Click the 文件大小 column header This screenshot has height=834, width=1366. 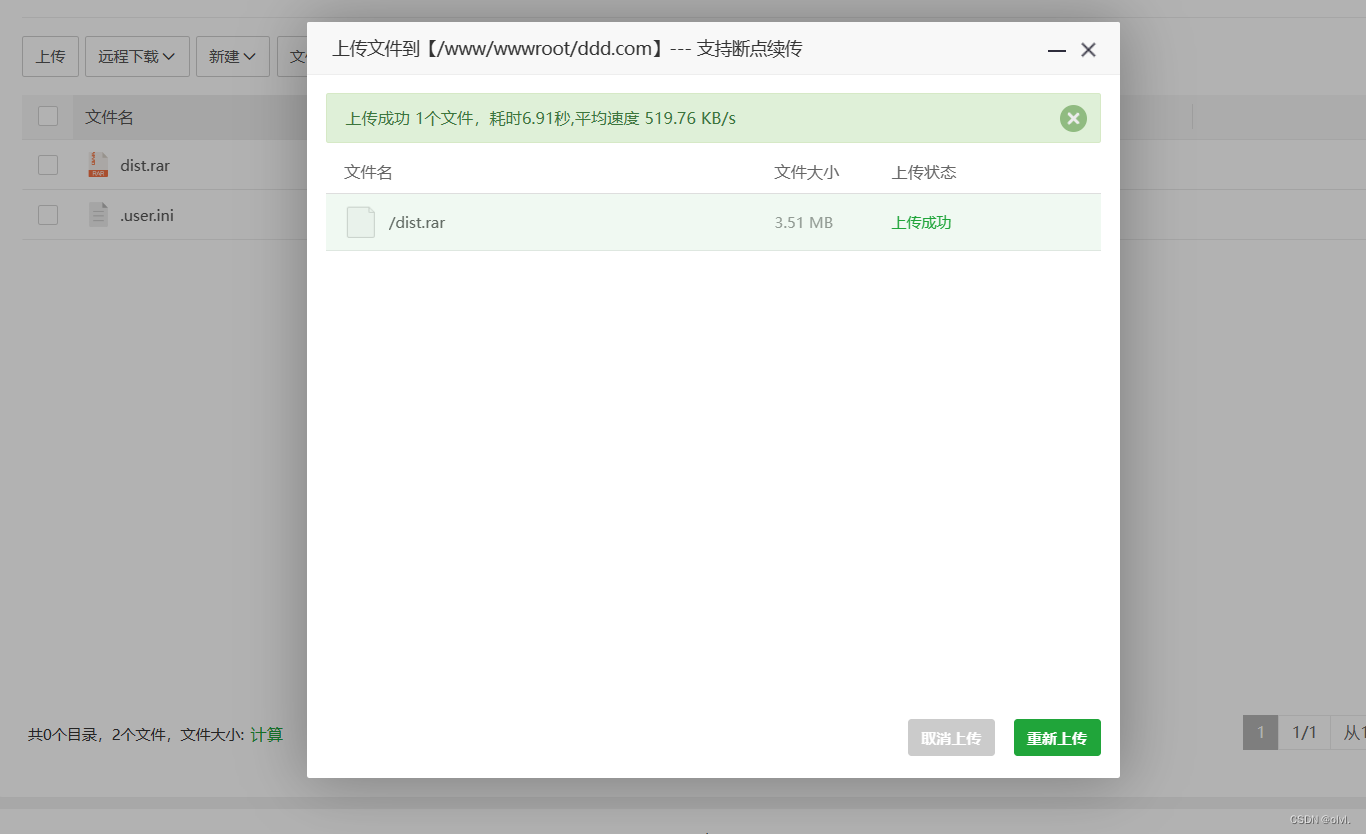[807, 172]
